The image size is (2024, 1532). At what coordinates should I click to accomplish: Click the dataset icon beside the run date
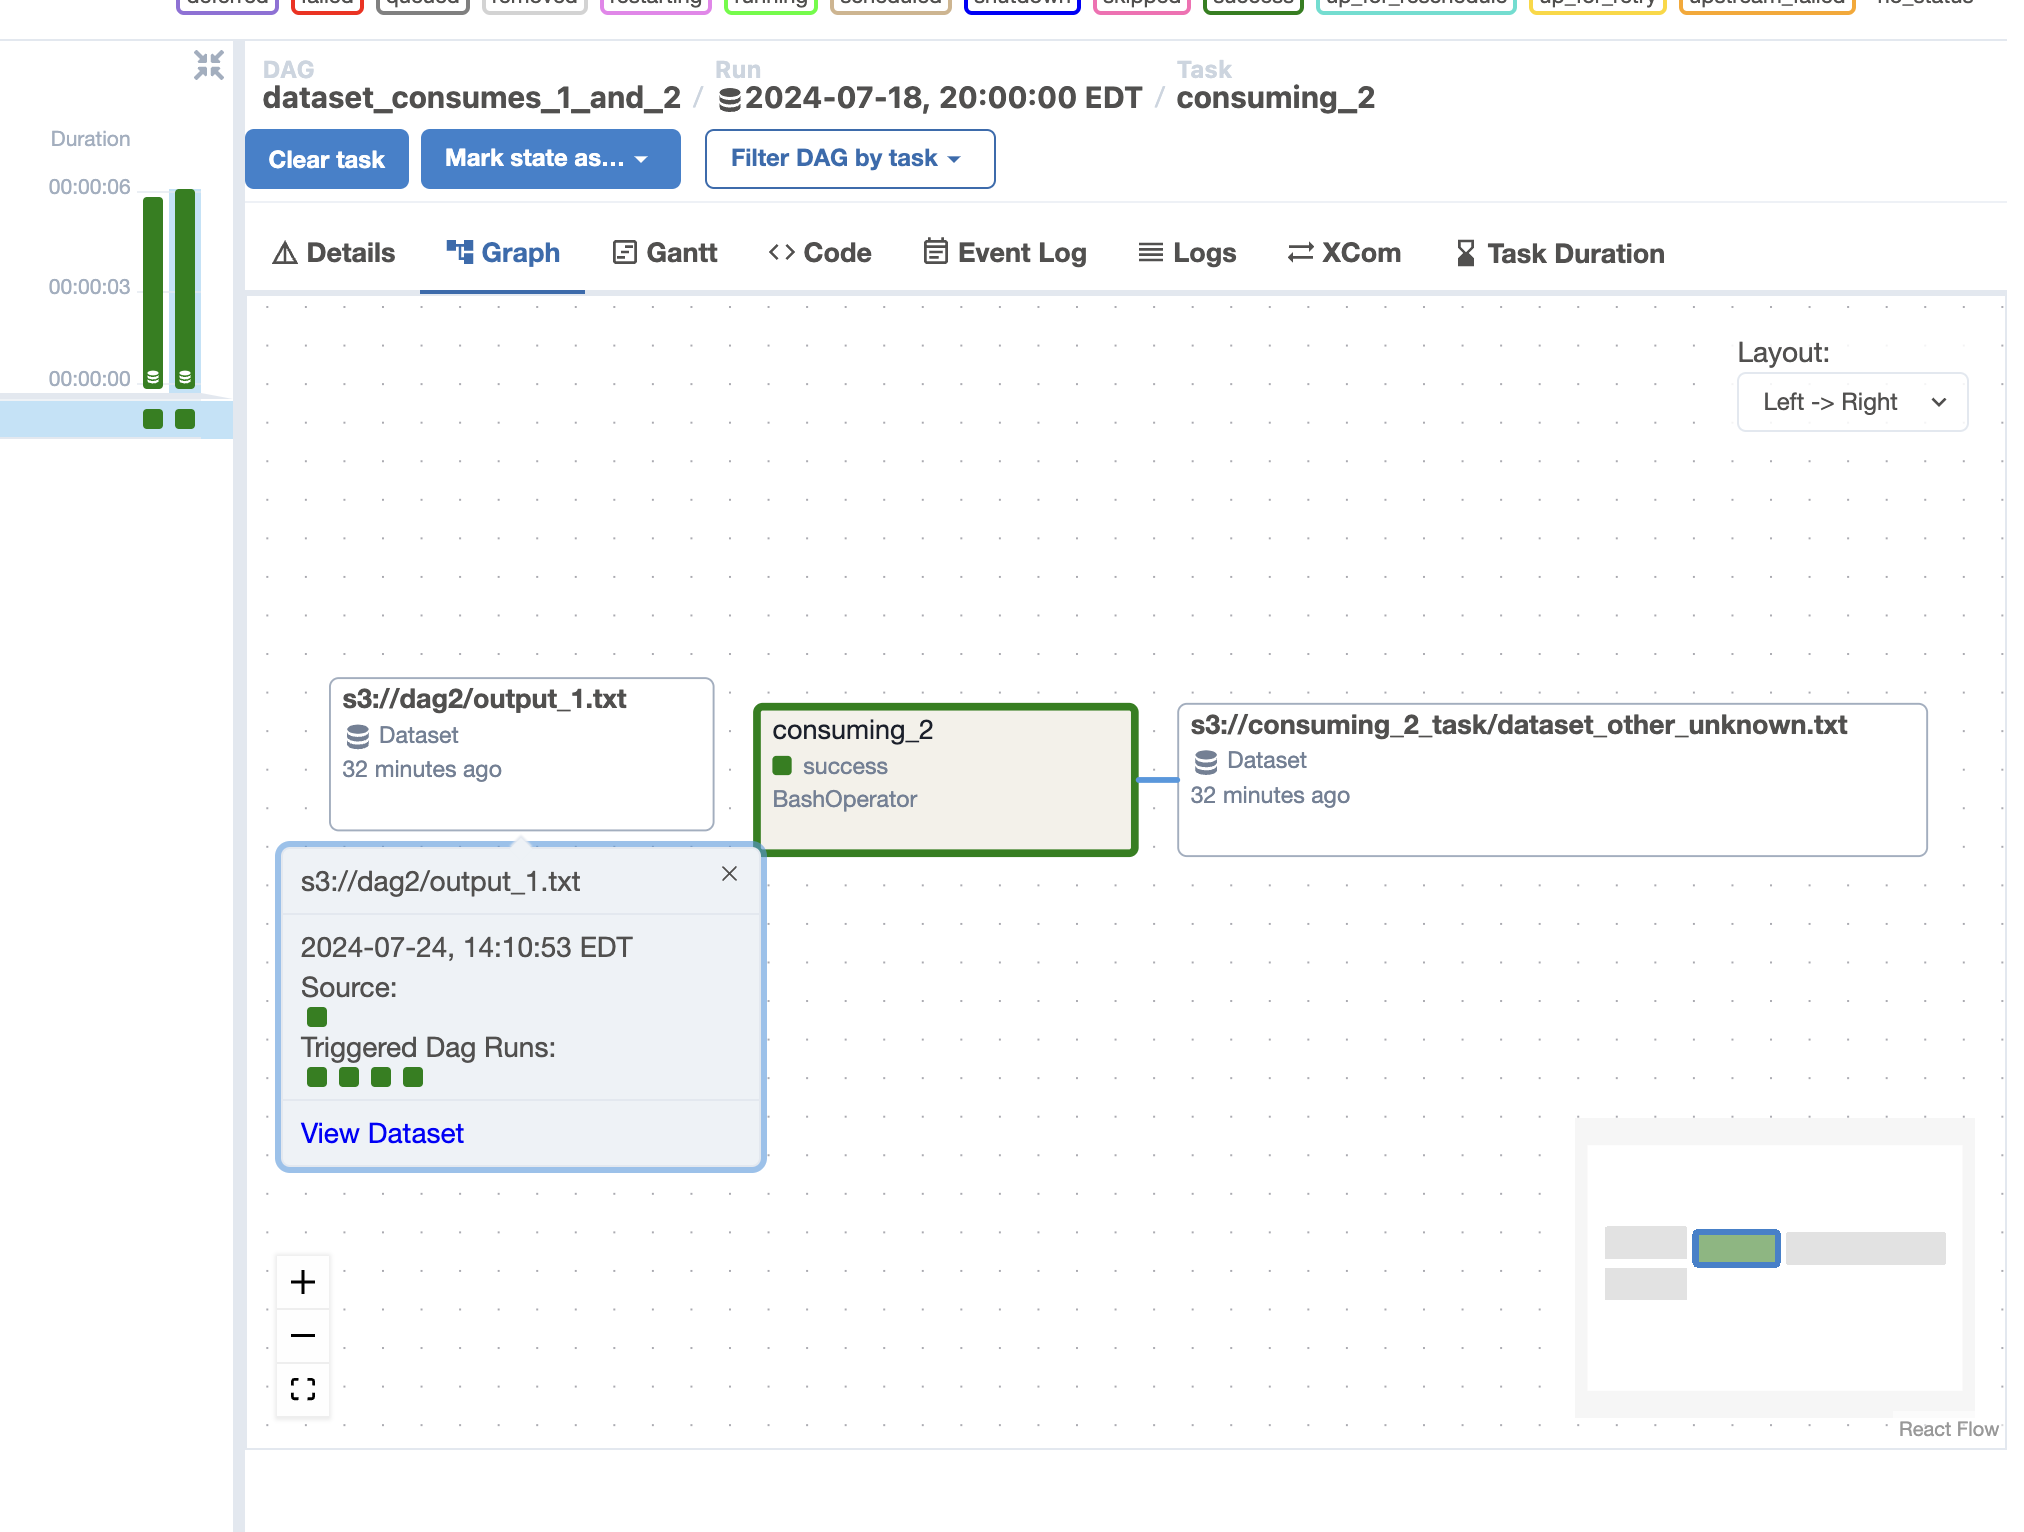pos(730,99)
